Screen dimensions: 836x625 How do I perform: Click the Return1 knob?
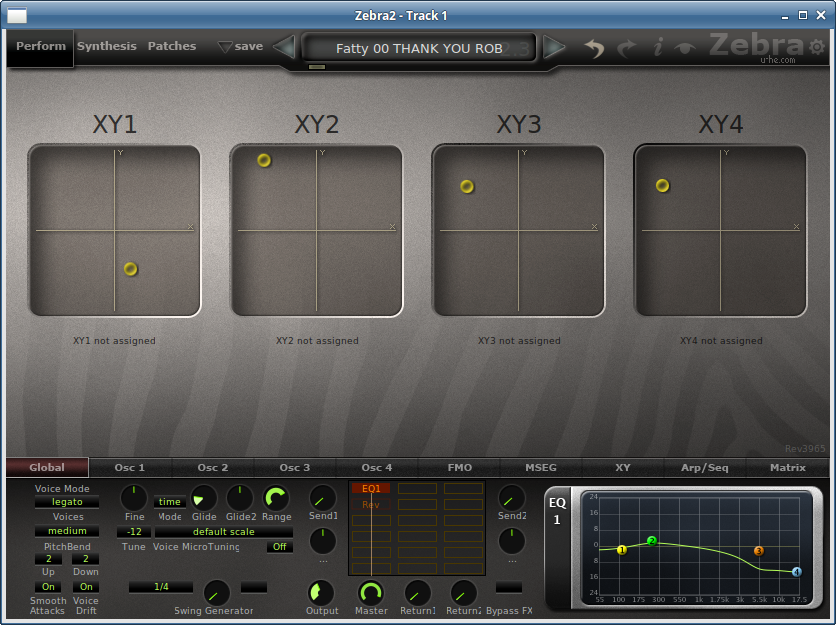click(x=417, y=593)
